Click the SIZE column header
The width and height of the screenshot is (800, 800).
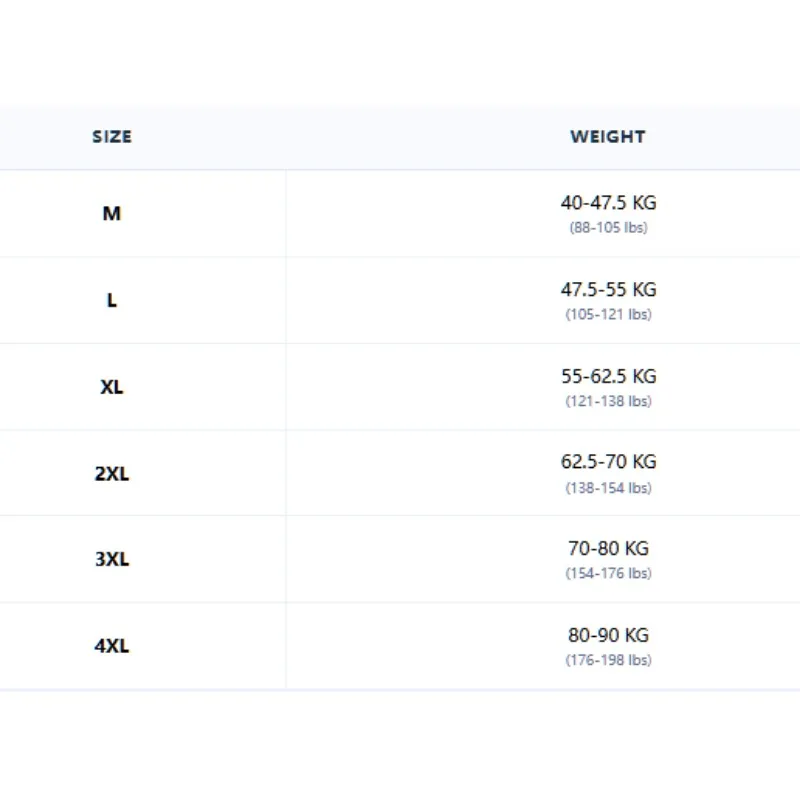coord(112,136)
